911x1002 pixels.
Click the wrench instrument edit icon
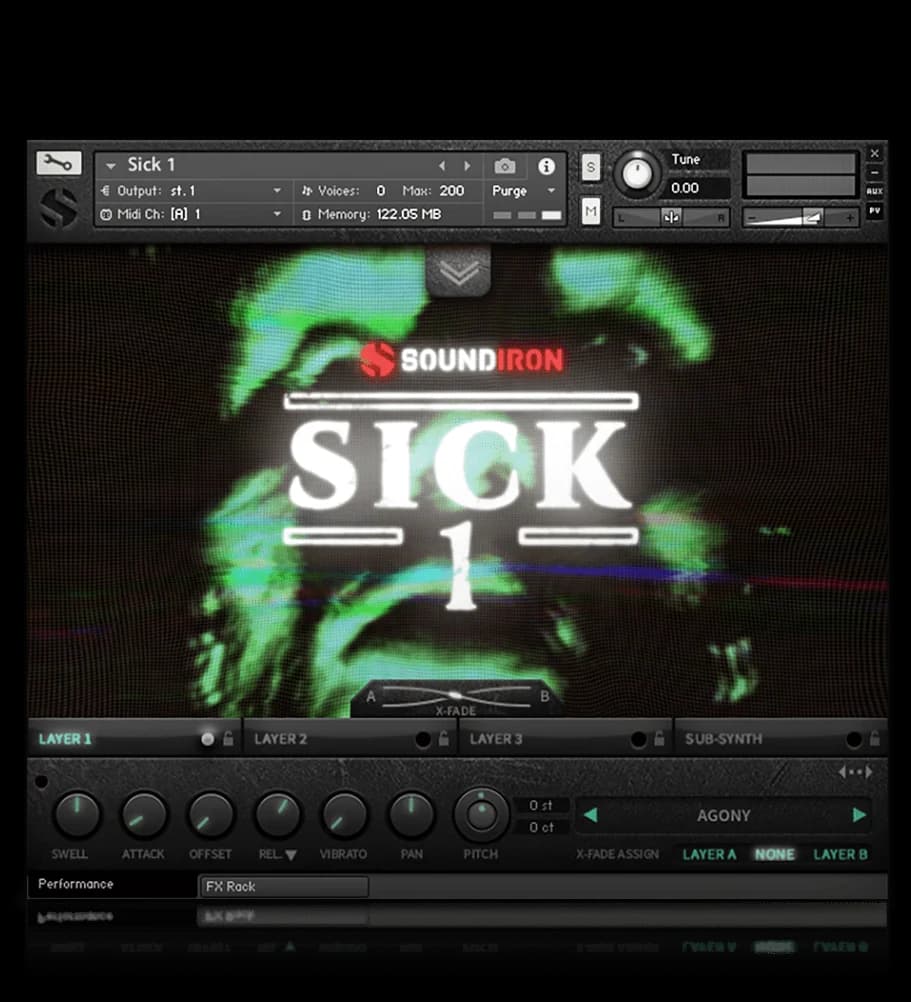coord(58,164)
